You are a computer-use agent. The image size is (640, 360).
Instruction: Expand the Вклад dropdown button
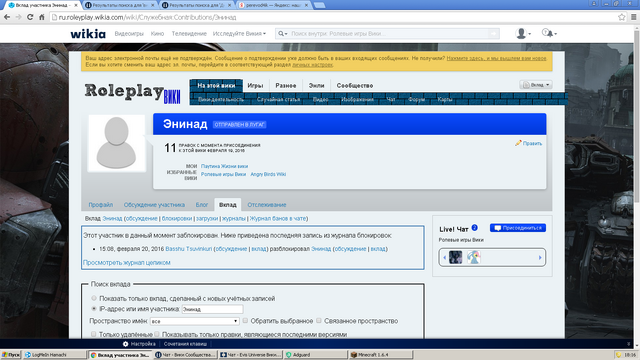click(536, 85)
